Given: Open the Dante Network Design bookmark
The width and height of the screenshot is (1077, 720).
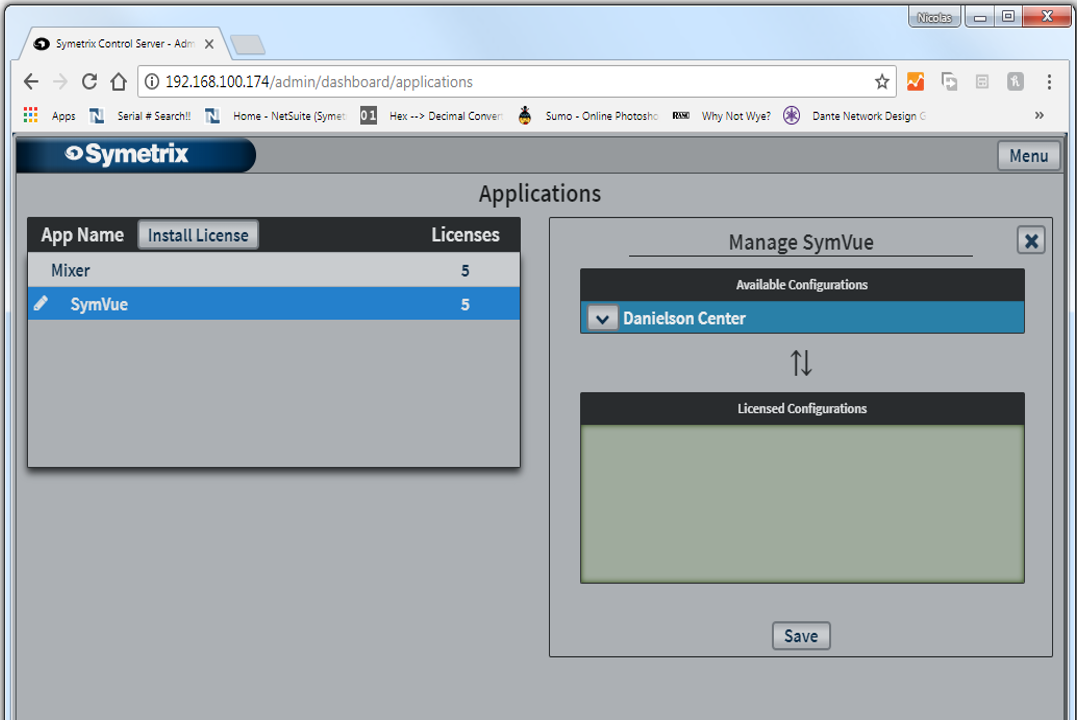Looking at the screenshot, I should coord(856,115).
